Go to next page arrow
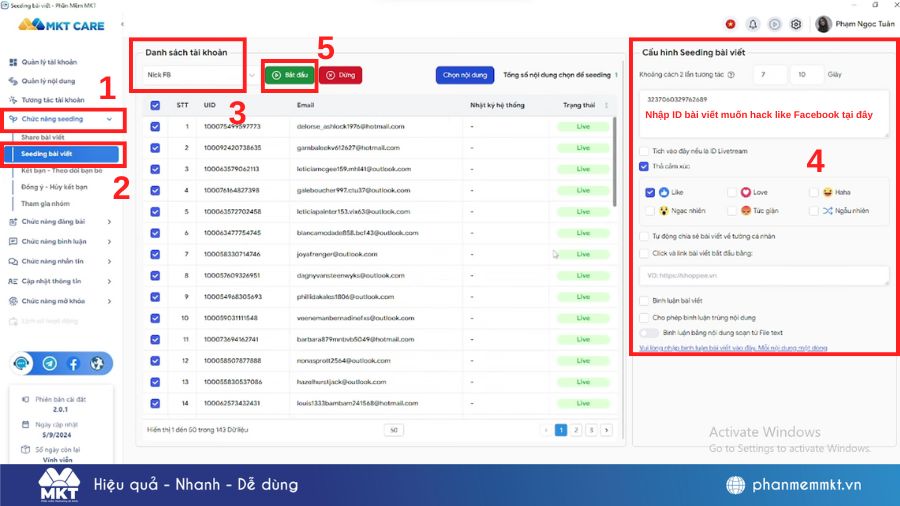The height and width of the screenshot is (506, 900). pyautogui.click(x=607, y=430)
